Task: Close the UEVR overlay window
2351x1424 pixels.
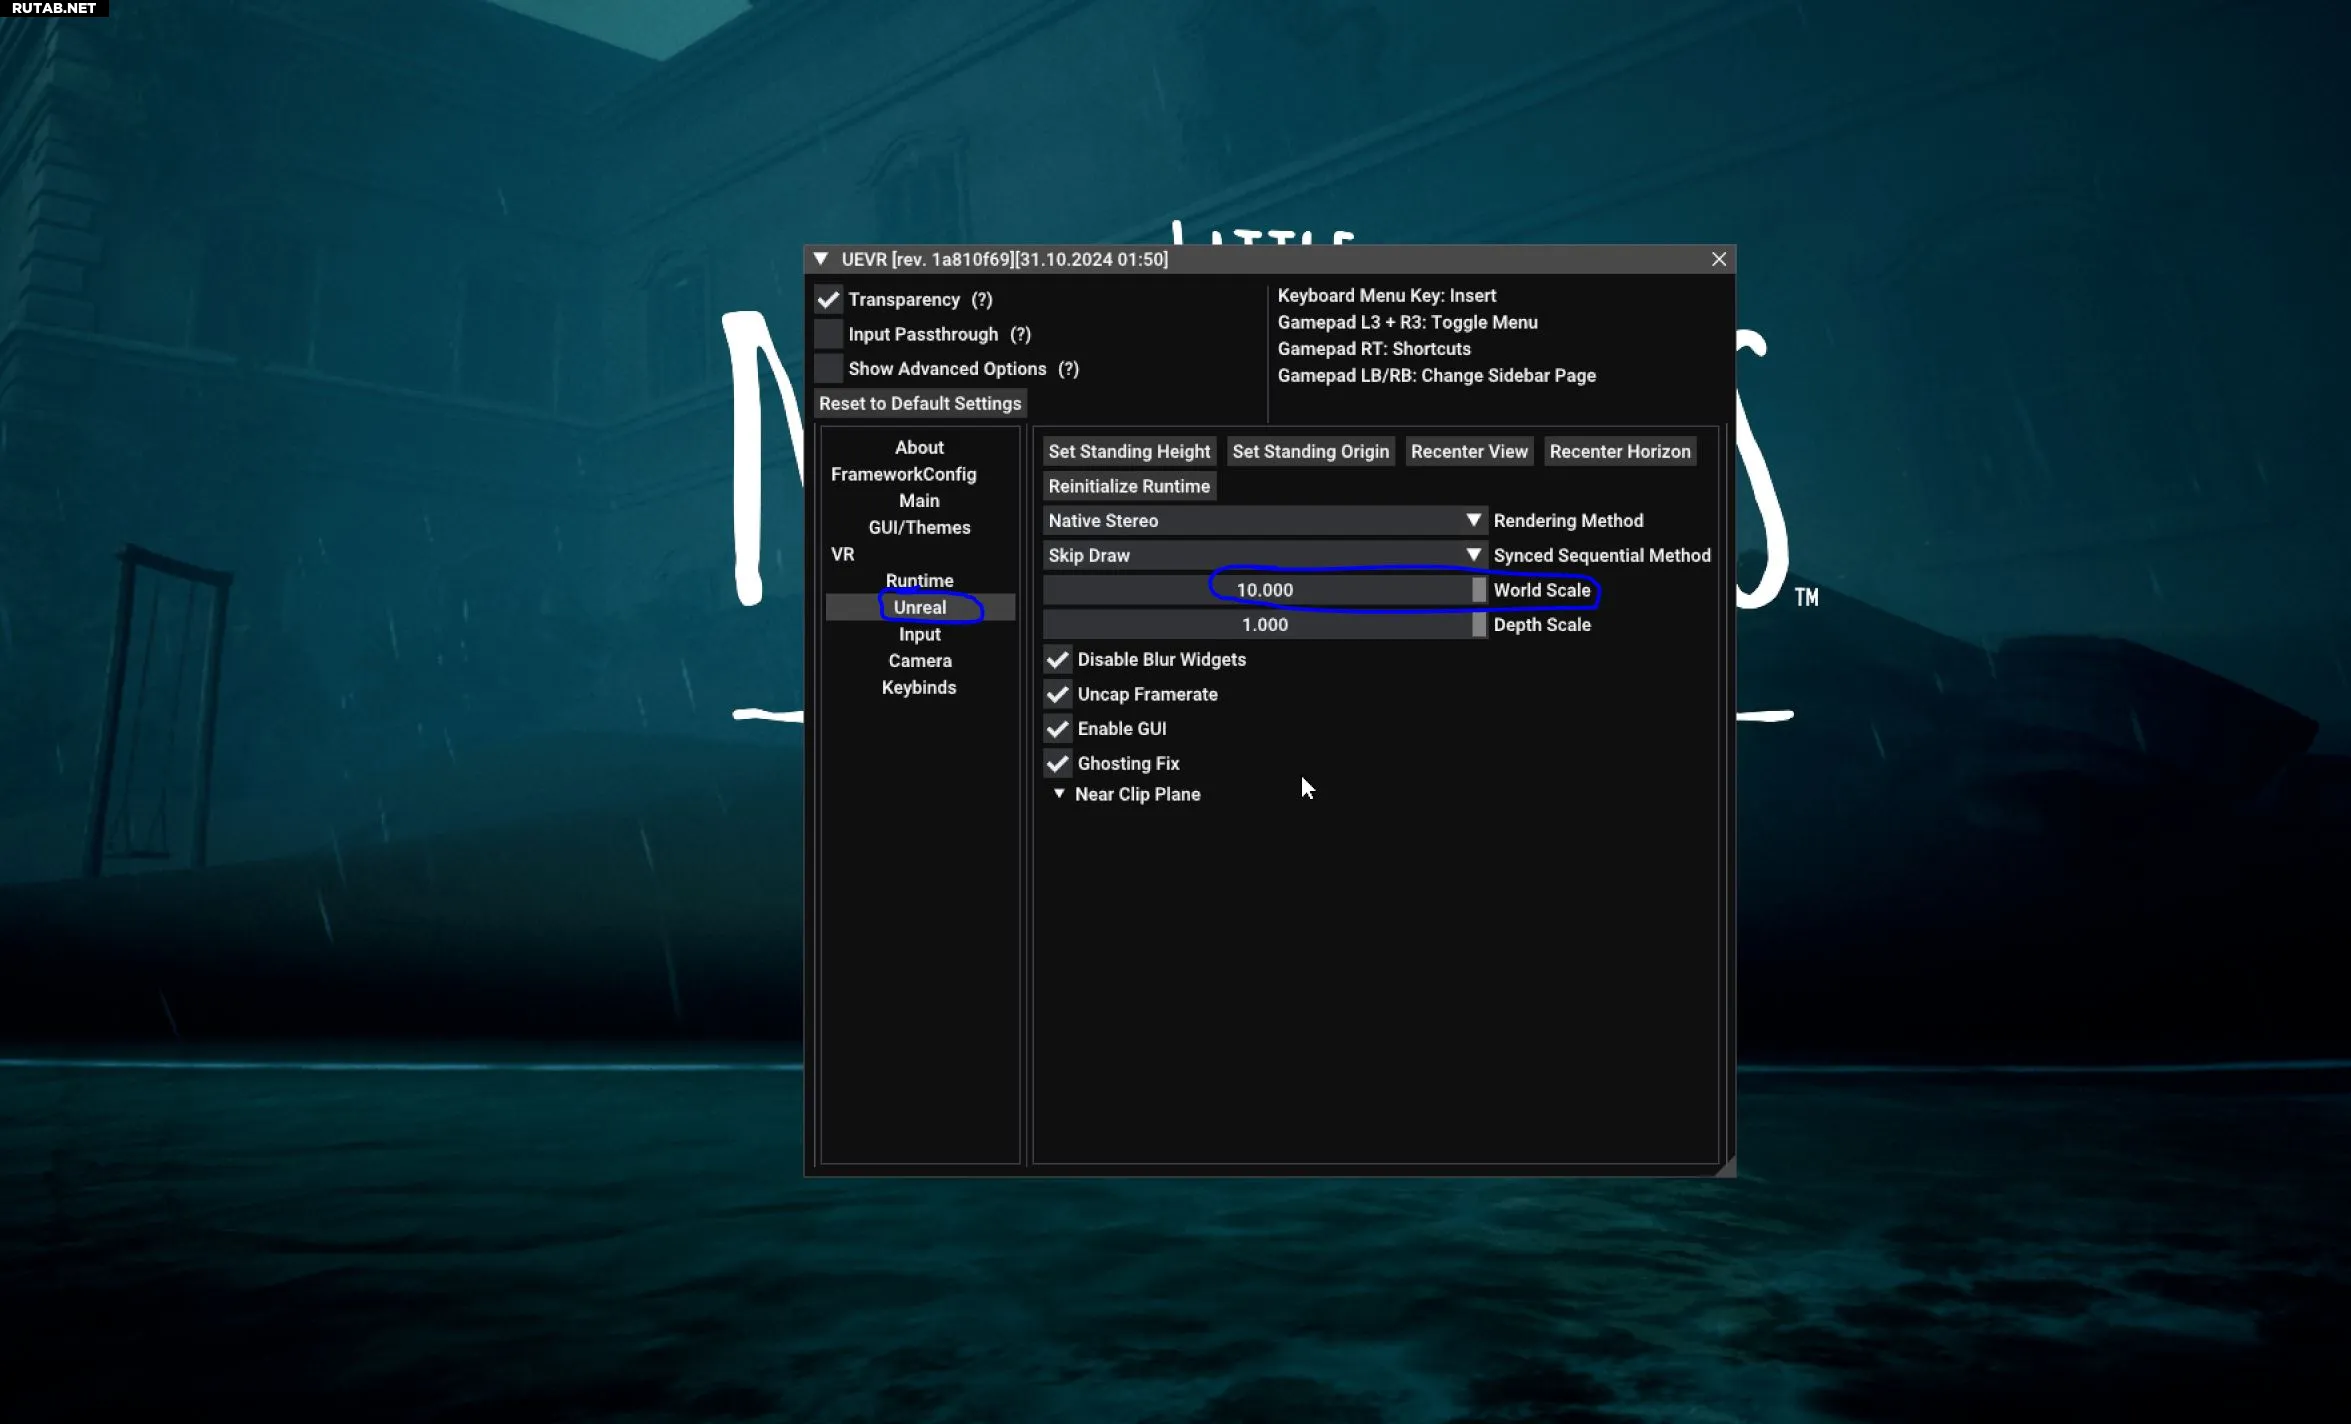Action: [1718, 259]
